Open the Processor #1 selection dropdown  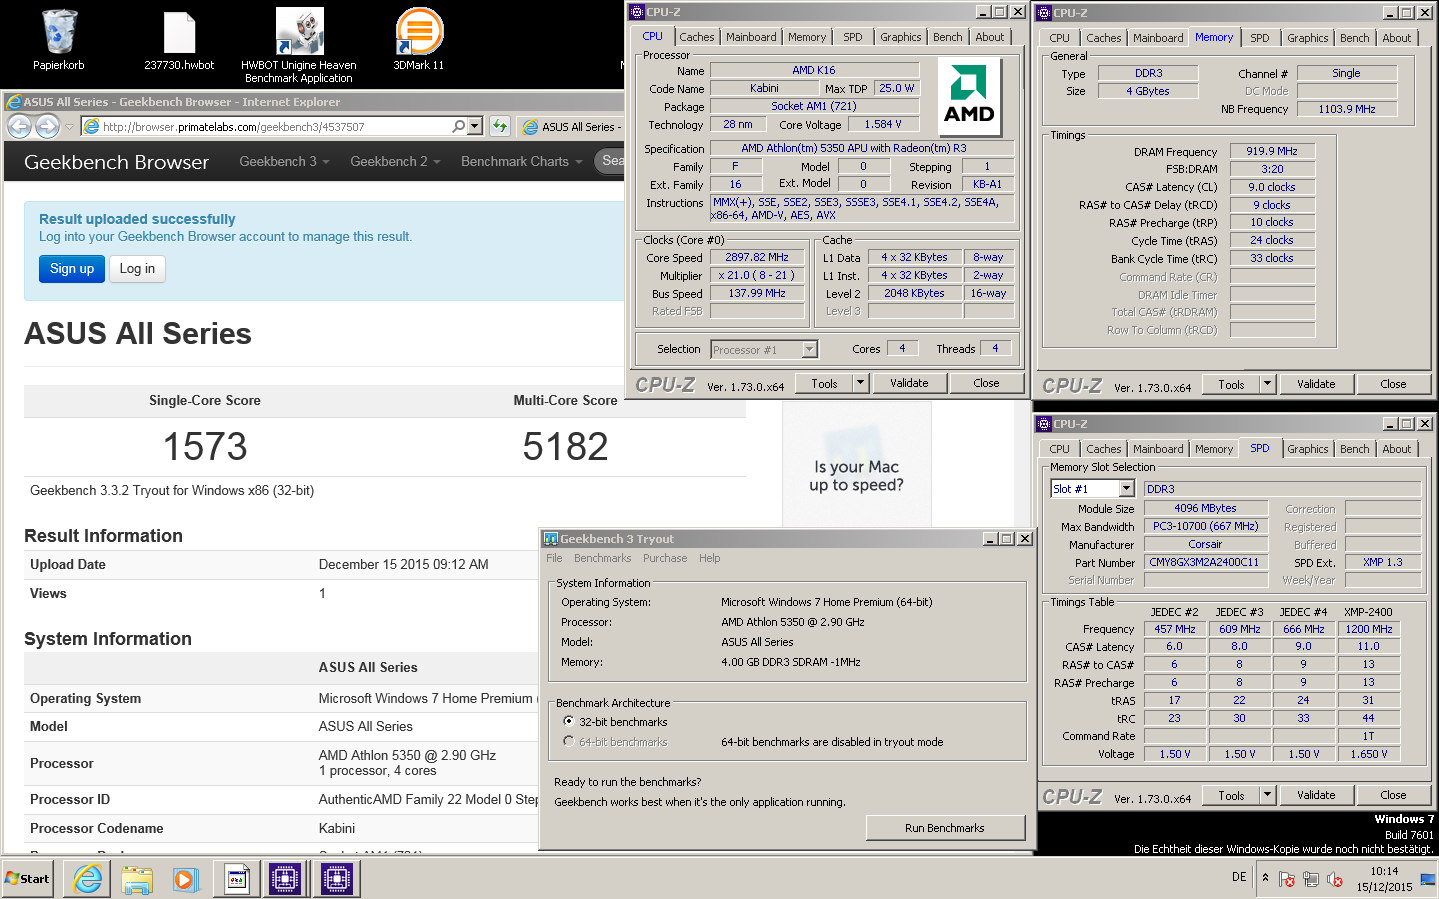coord(809,349)
